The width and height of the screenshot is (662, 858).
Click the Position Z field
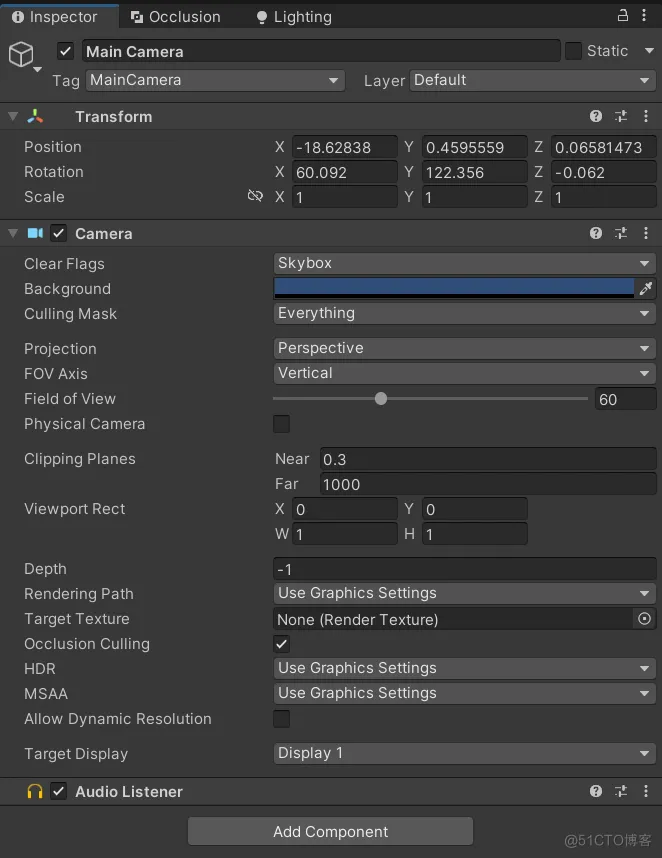point(603,147)
